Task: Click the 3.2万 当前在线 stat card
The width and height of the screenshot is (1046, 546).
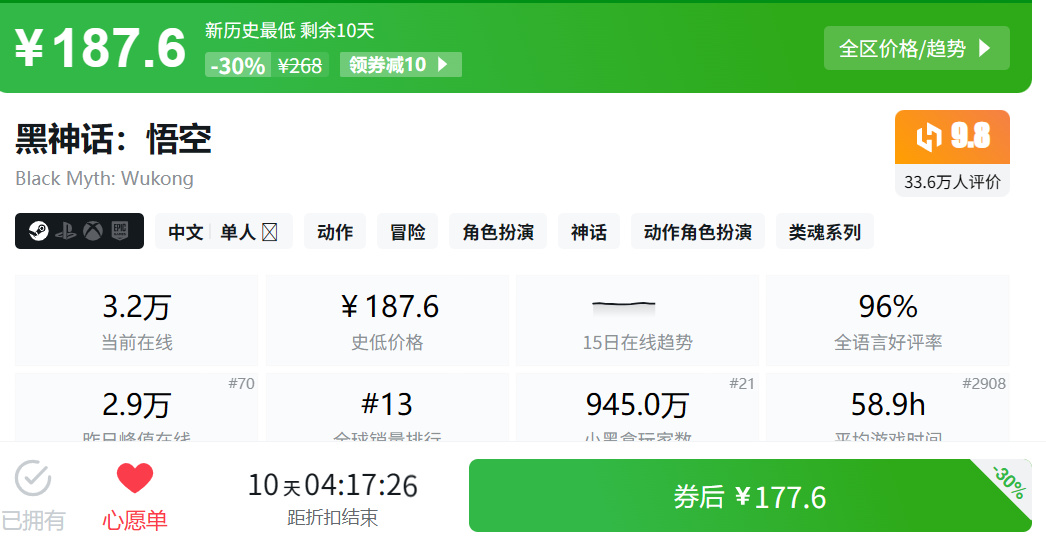Action: [x=137, y=320]
